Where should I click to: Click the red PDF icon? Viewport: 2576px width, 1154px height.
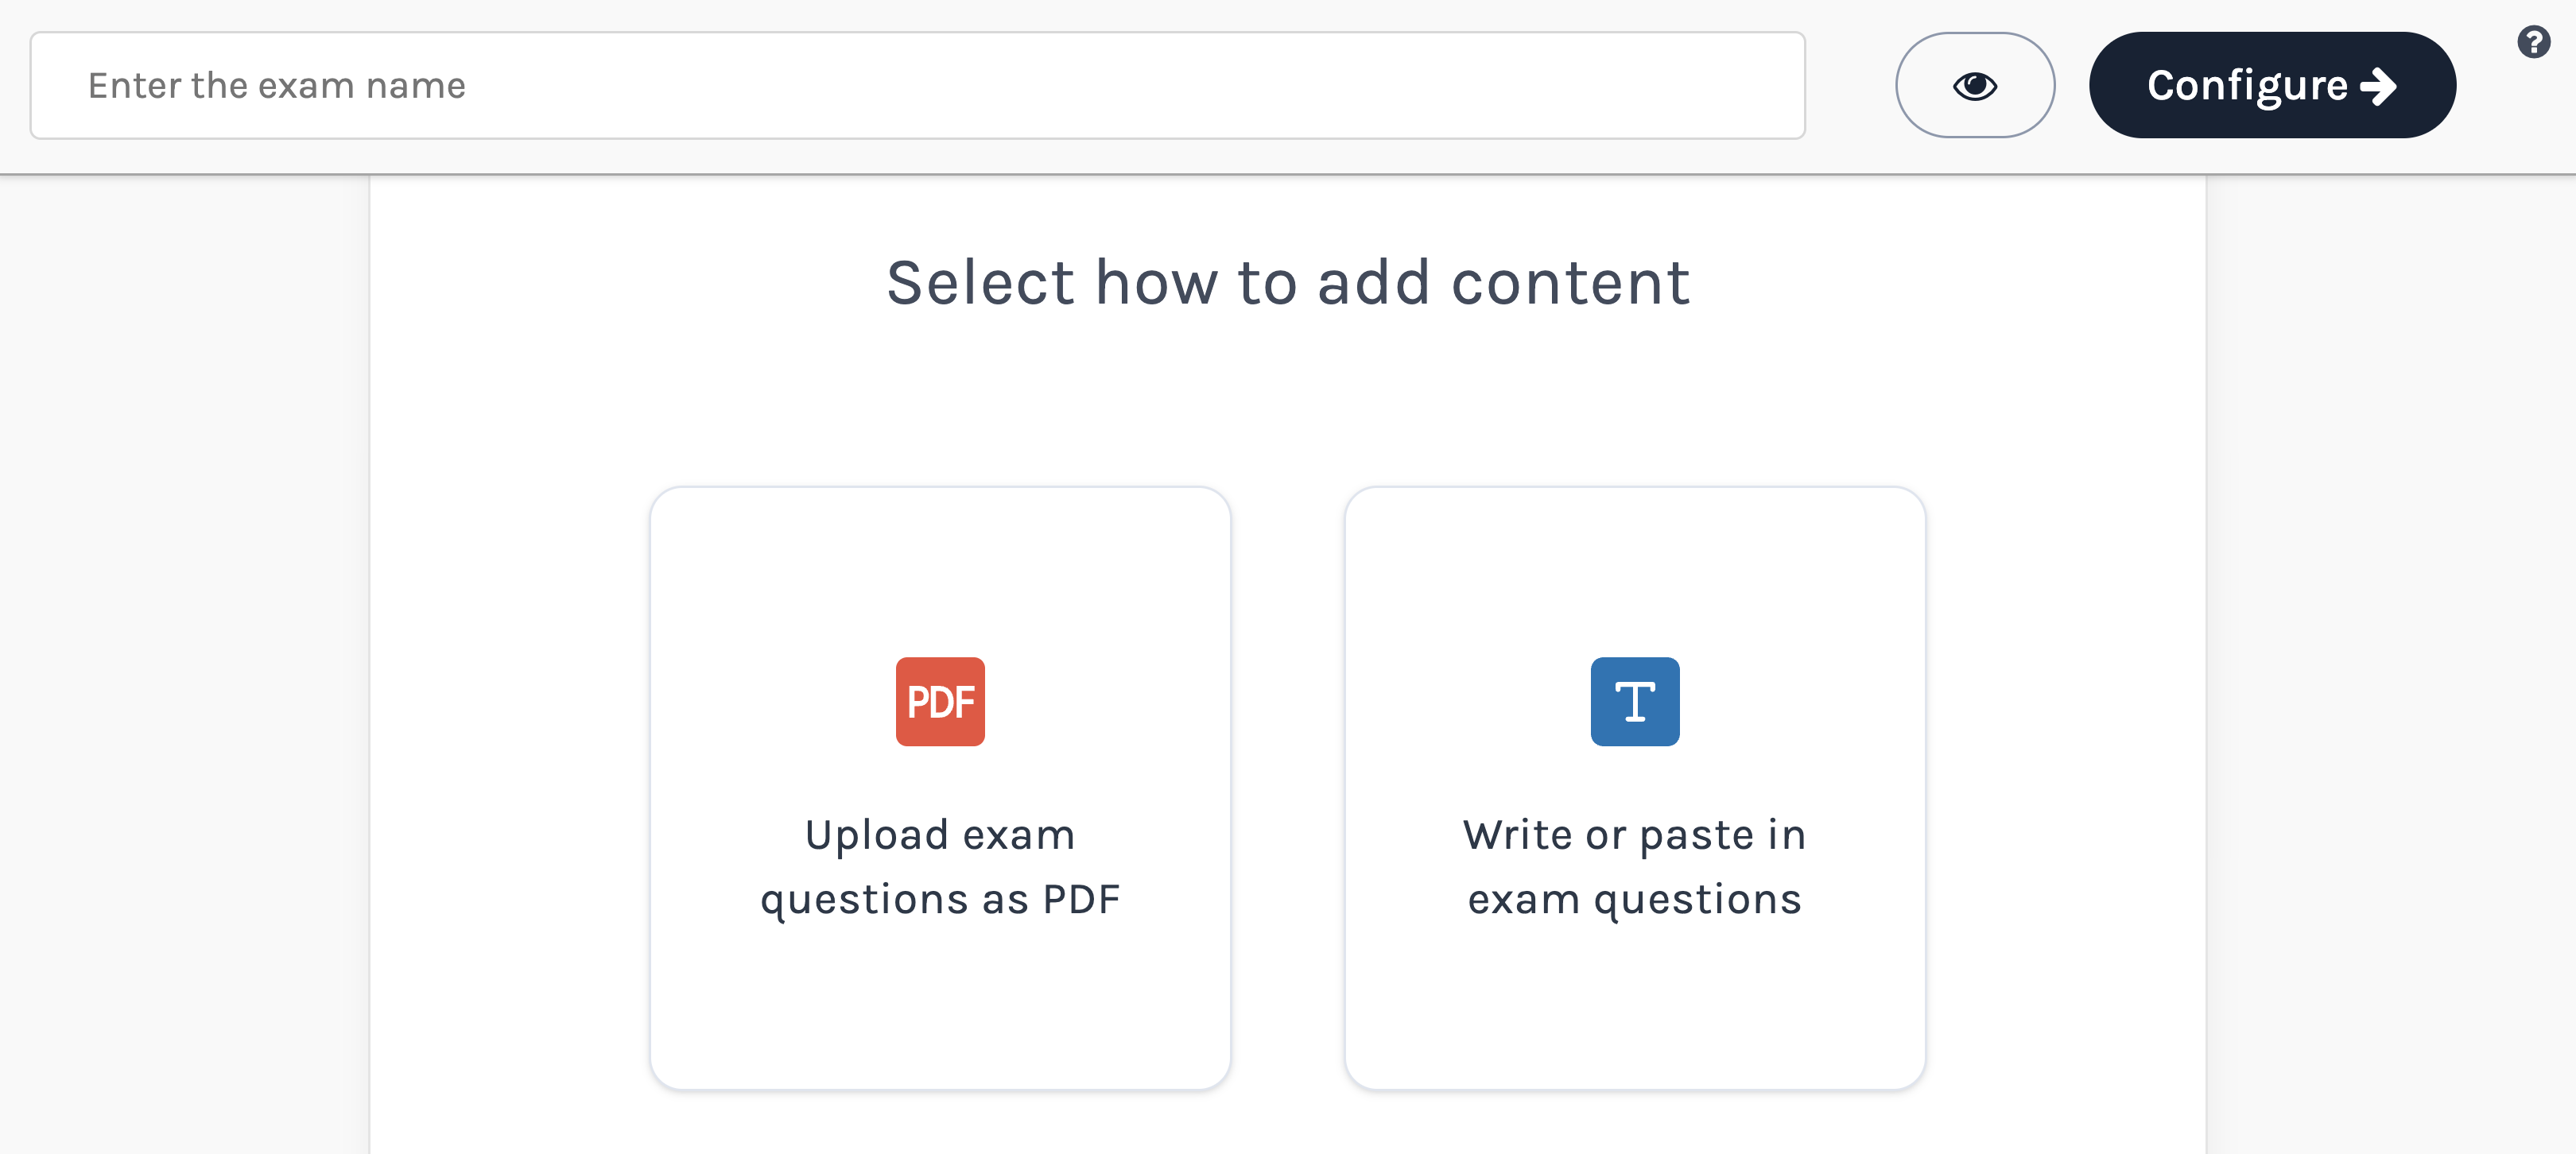[x=940, y=701]
